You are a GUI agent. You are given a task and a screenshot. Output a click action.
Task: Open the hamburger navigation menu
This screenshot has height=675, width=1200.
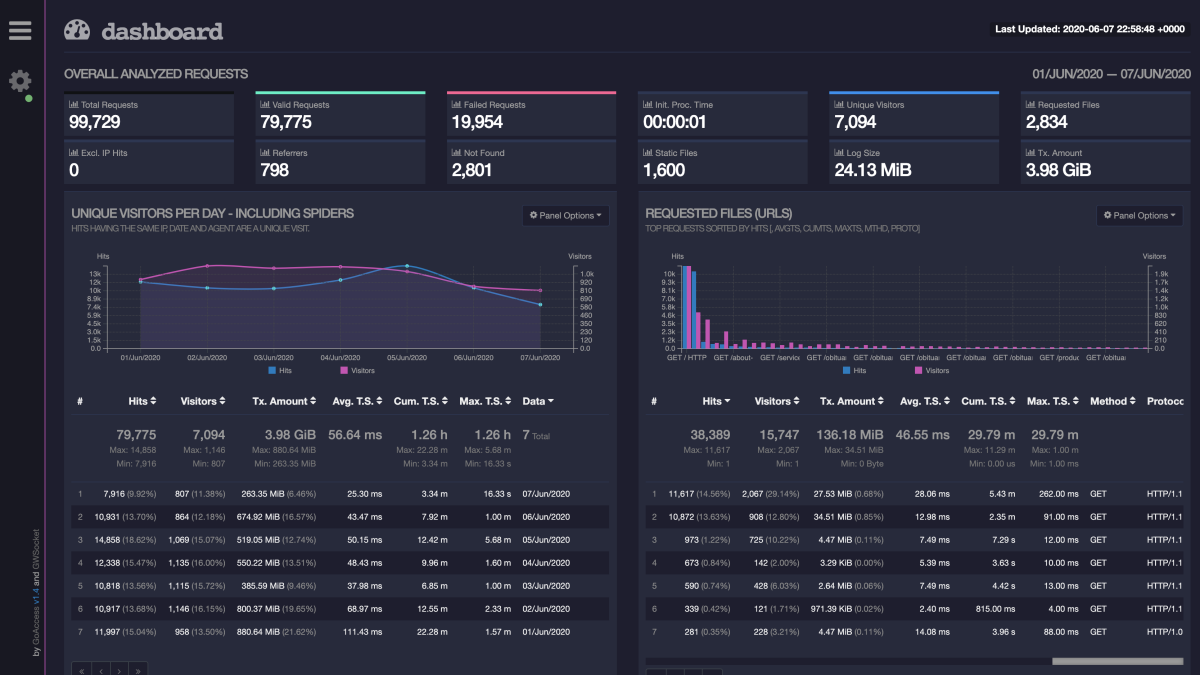[x=20, y=30]
